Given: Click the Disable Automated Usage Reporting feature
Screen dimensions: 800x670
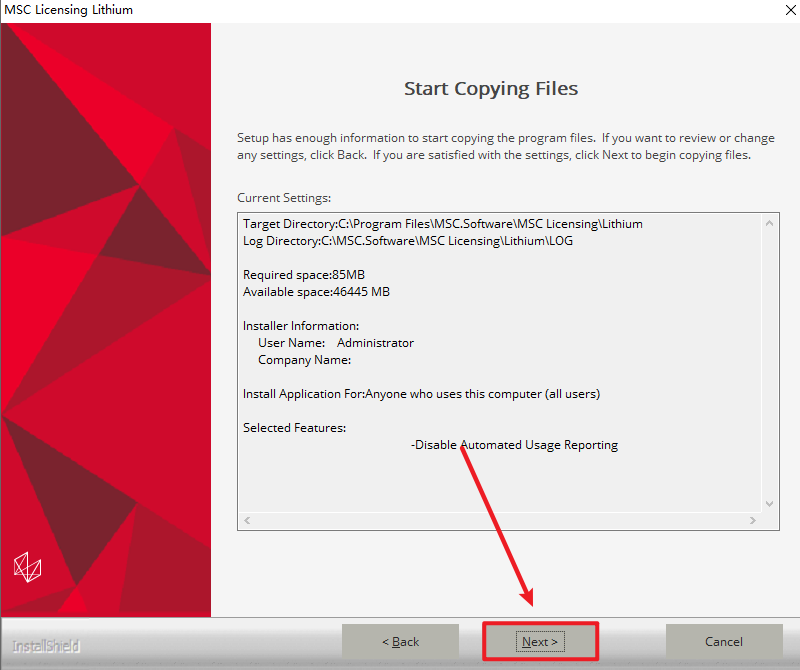Looking at the screenshot, I should (514, 445).
